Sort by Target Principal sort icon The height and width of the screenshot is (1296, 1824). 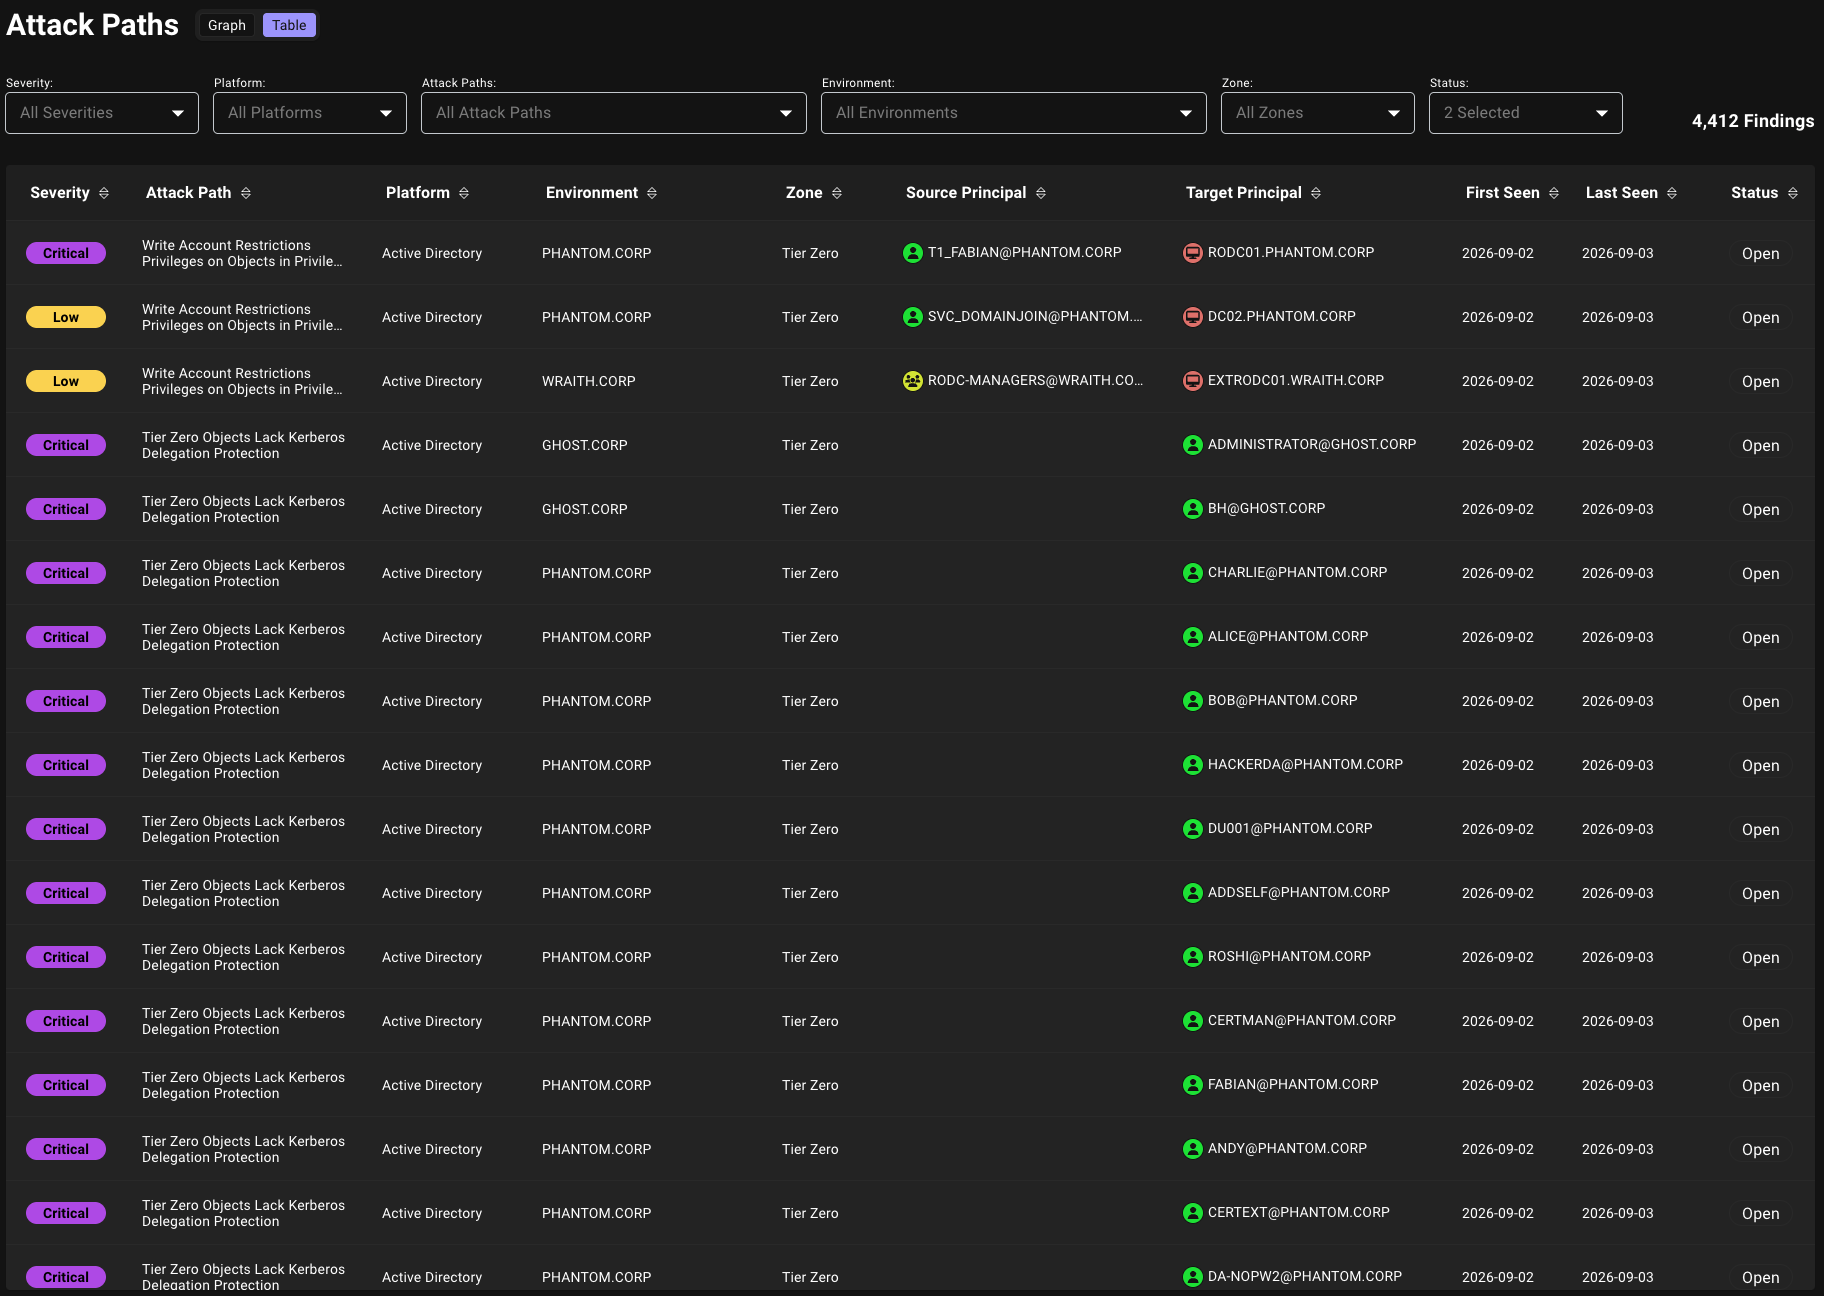(1316, 193)
